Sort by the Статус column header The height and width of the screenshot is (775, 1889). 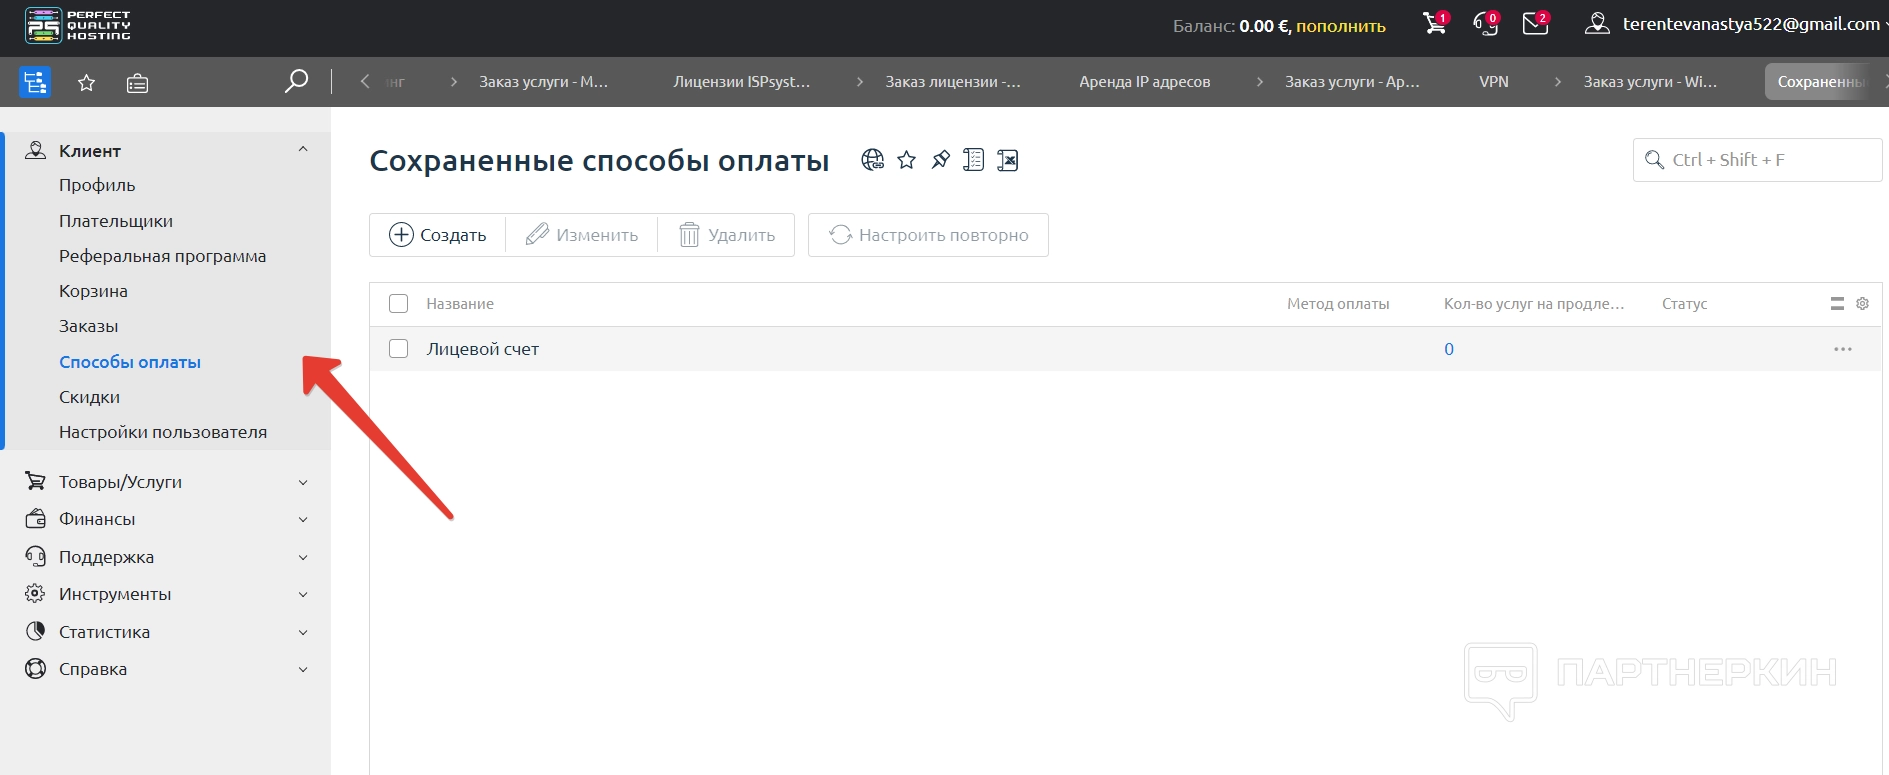pyautogui.click(x=1685, y=304)
